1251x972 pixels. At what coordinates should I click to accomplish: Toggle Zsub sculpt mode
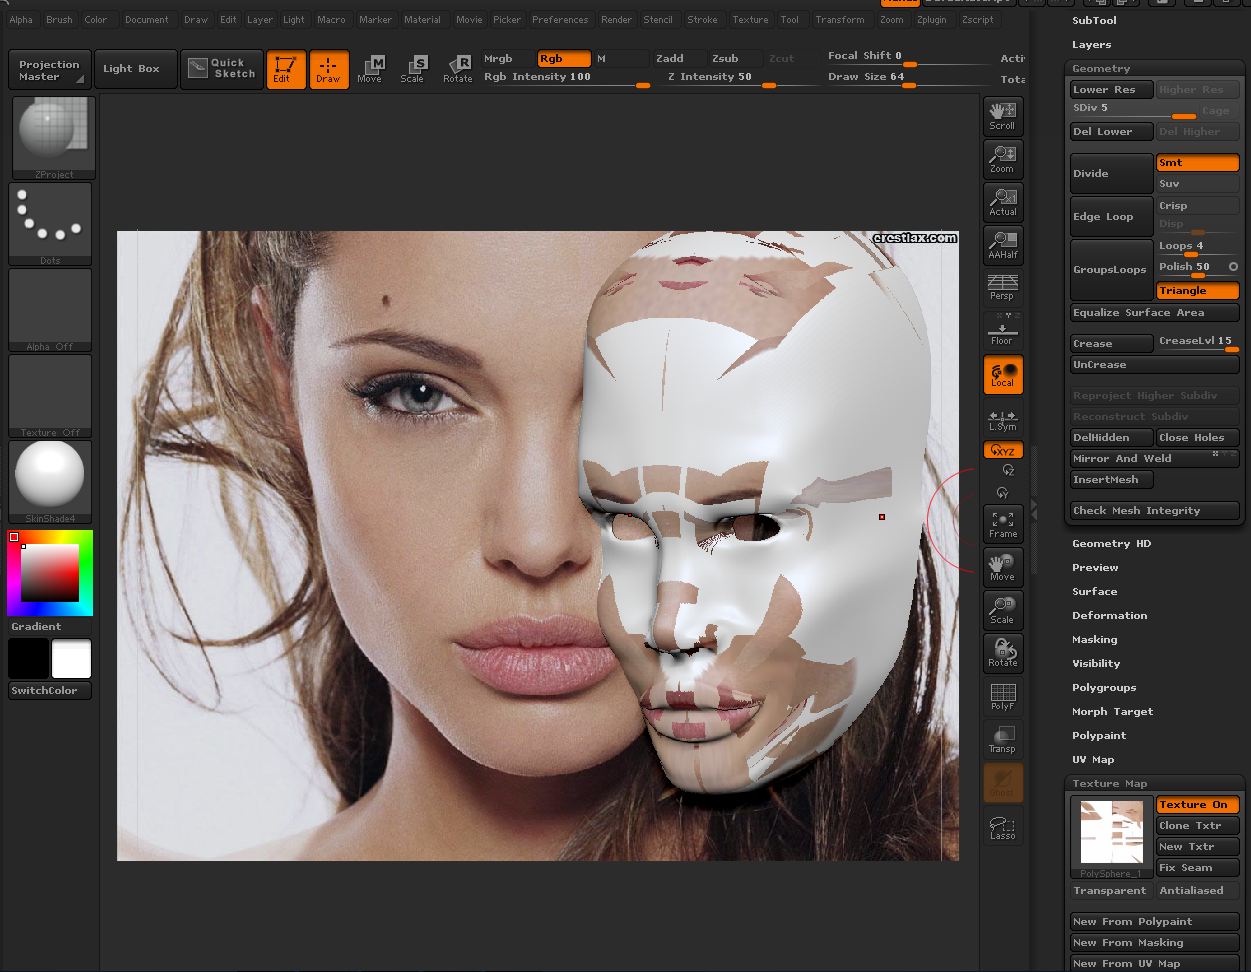736,59
